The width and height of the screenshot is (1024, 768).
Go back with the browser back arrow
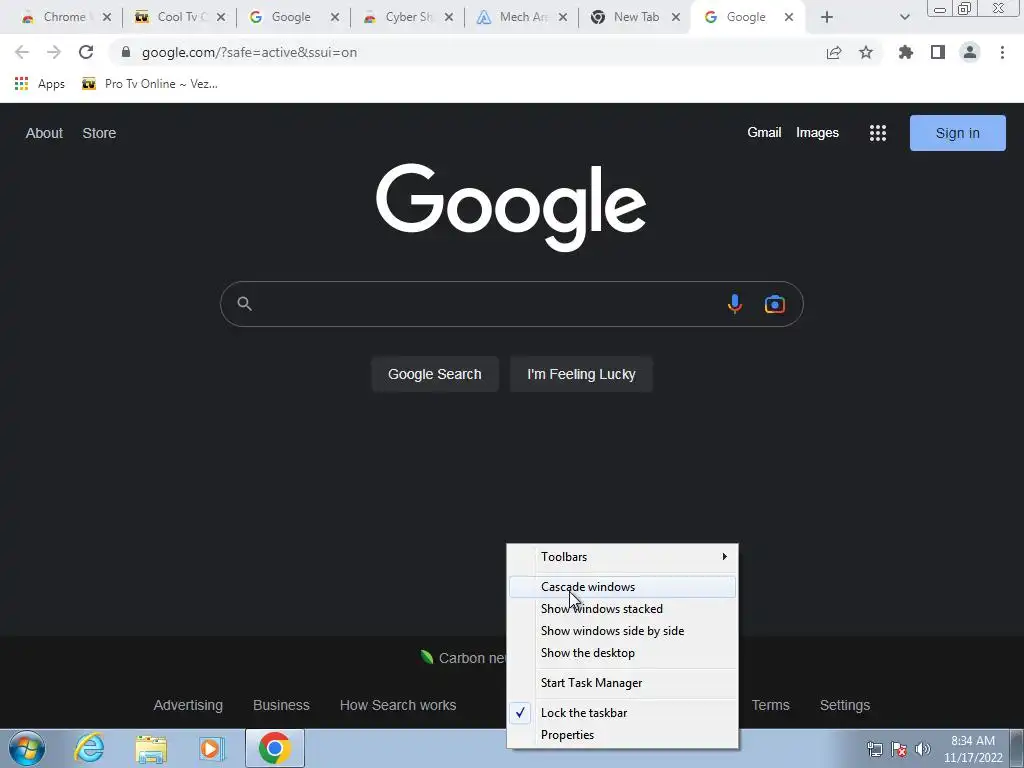coord(22,52)
